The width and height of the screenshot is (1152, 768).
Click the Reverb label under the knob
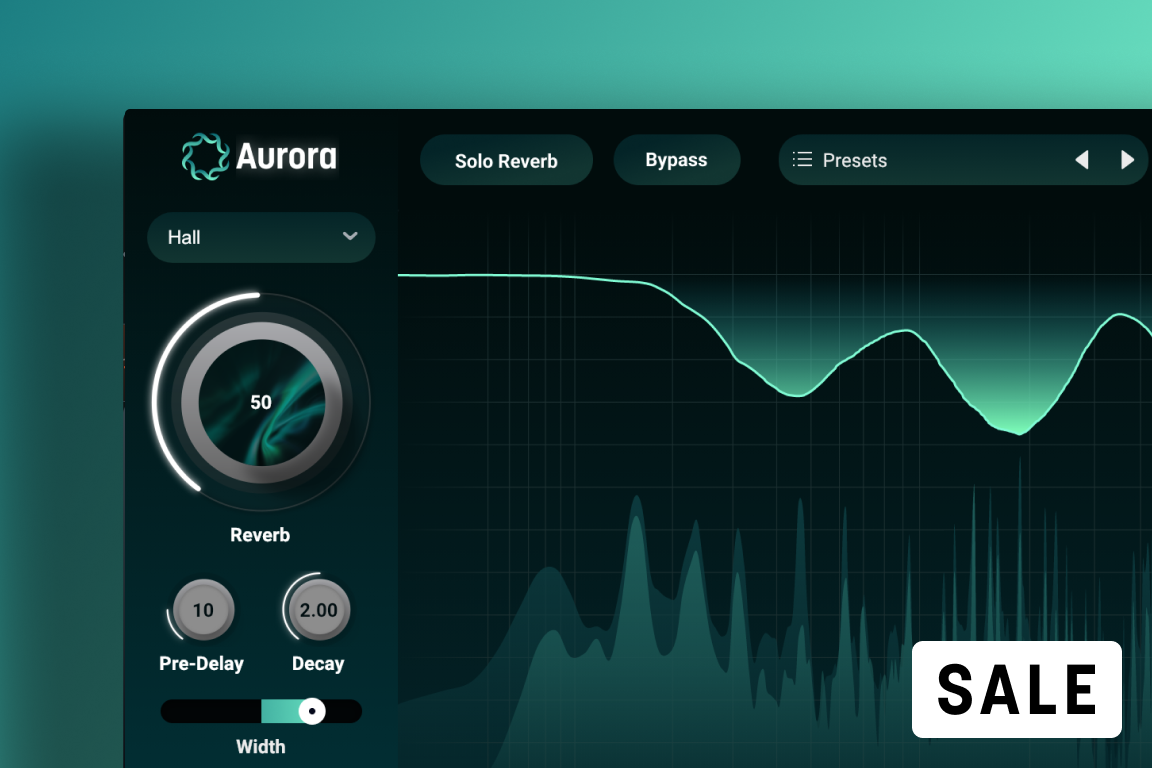260,535
